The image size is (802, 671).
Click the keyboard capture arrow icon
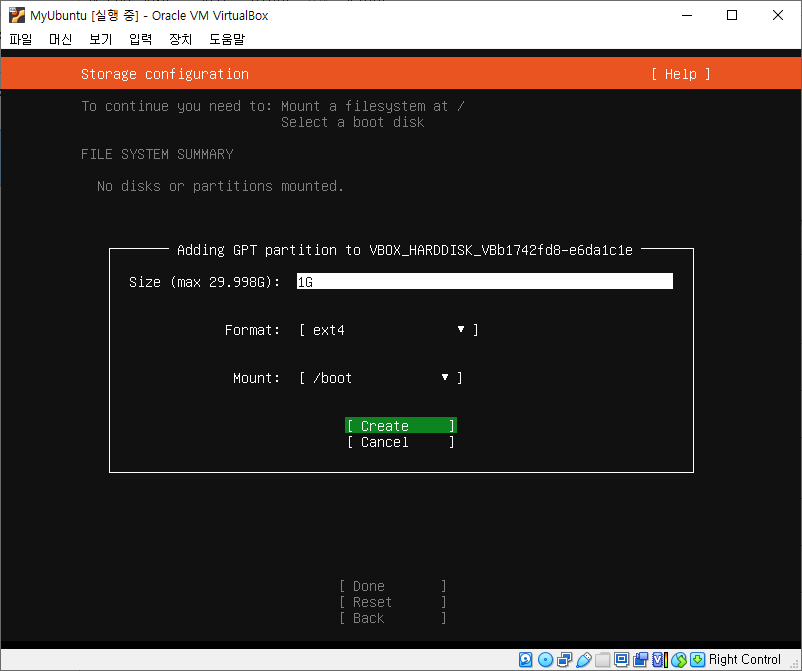click(698, 659)
